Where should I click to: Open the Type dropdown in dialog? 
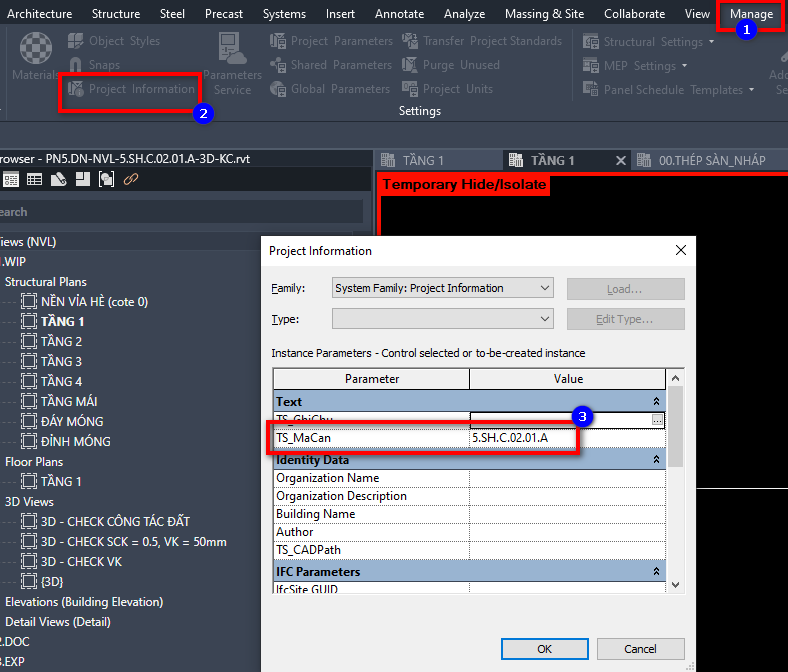click(x=442, y=319)
